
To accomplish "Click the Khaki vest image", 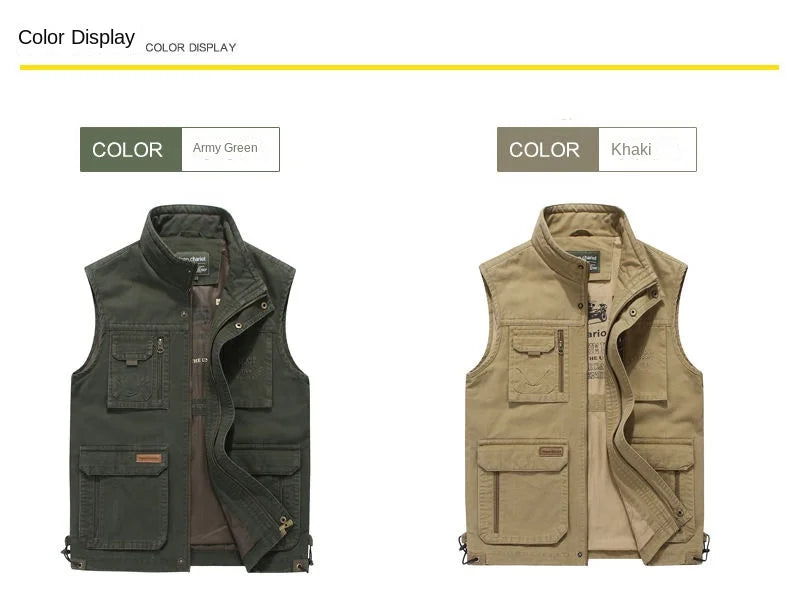I will click(584, 385).
